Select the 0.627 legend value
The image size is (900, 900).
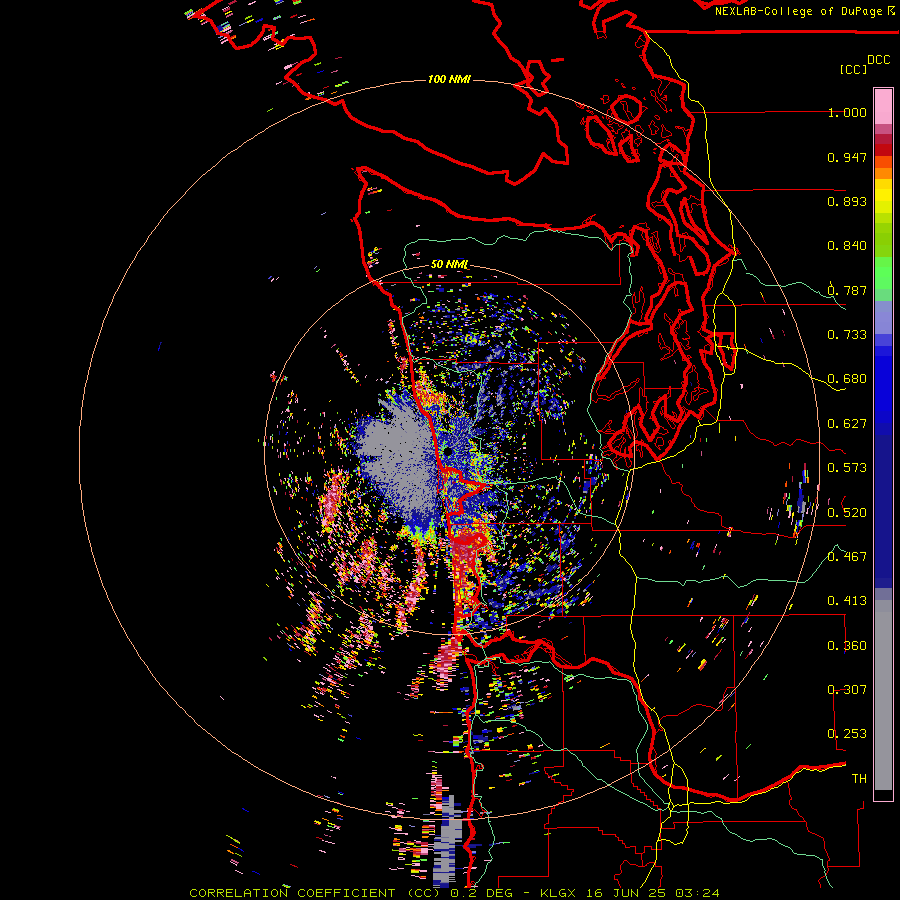click(847, 424)
